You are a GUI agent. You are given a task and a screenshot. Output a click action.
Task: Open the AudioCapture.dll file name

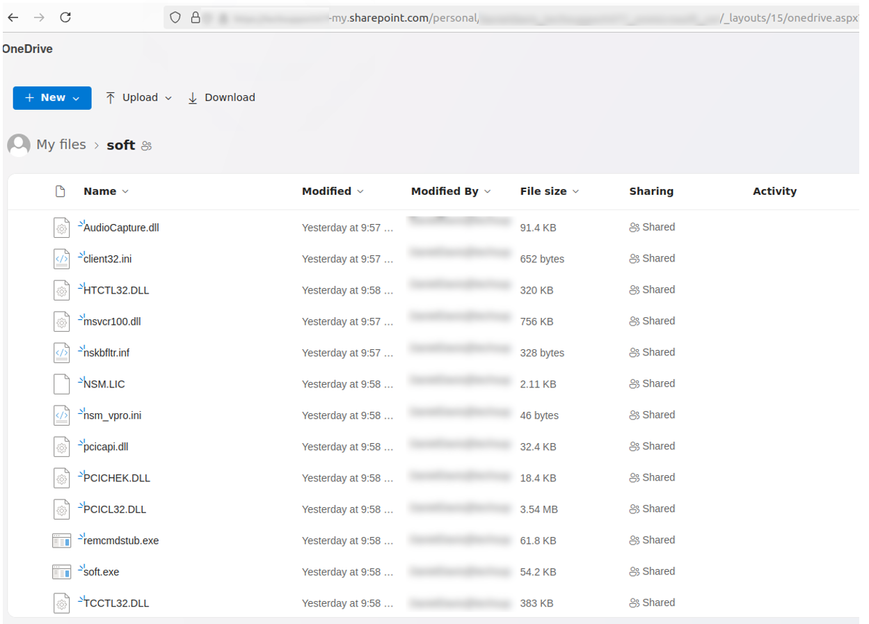tap(121, 228)
